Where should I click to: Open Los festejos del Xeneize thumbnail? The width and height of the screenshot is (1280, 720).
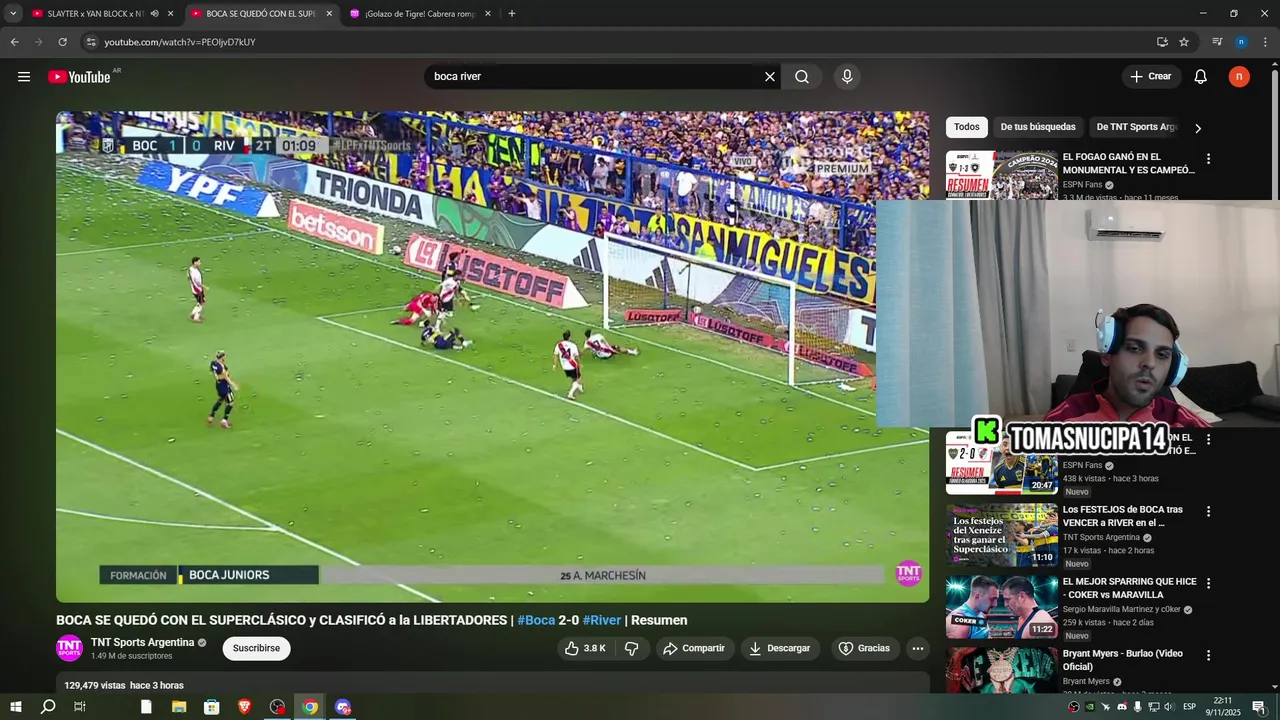1002,535
